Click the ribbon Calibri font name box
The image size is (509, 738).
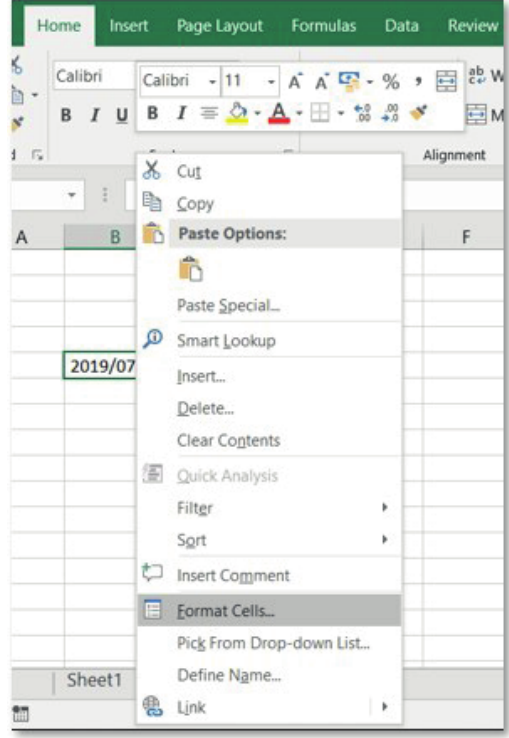pos(94,76)
